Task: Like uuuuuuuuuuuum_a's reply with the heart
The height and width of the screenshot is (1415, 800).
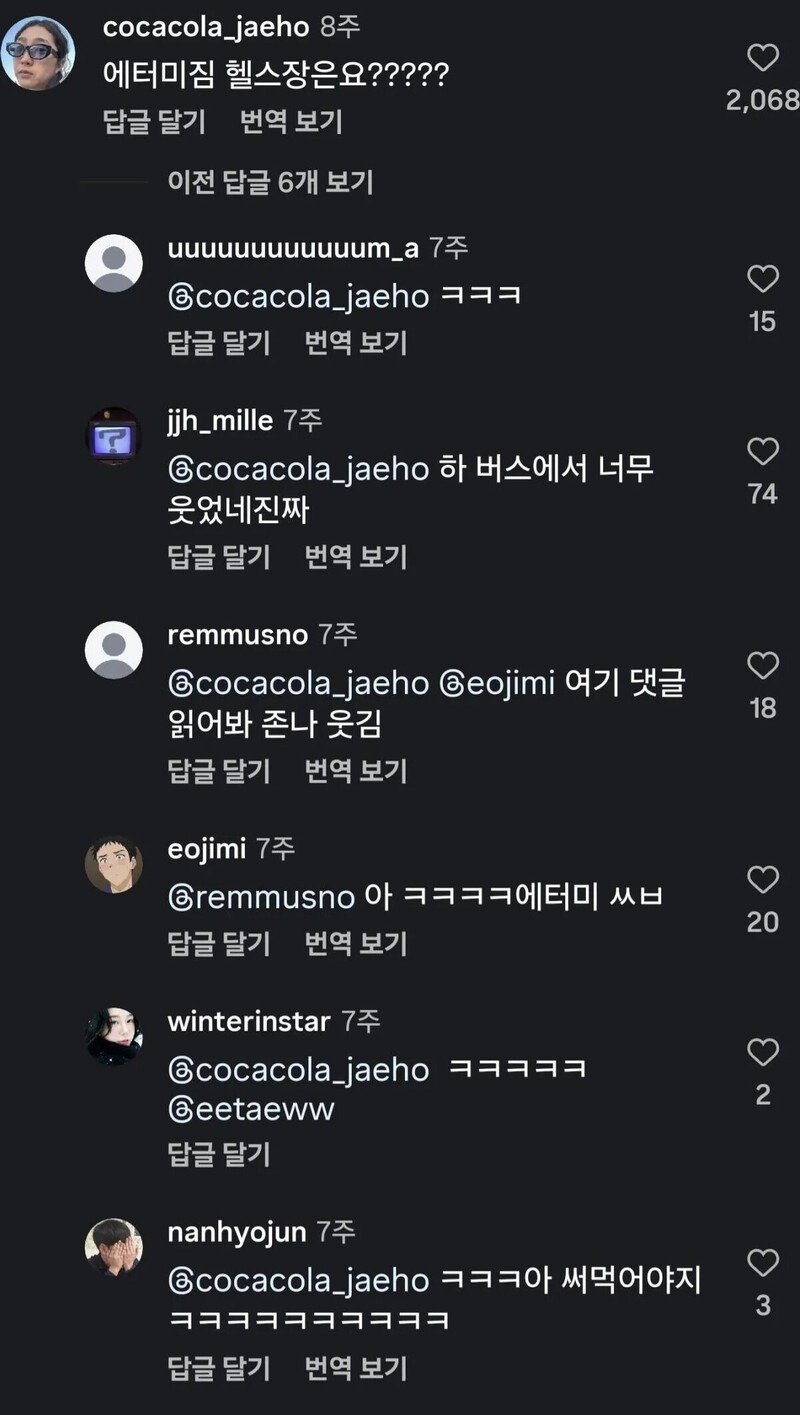Action: point(763,279)
